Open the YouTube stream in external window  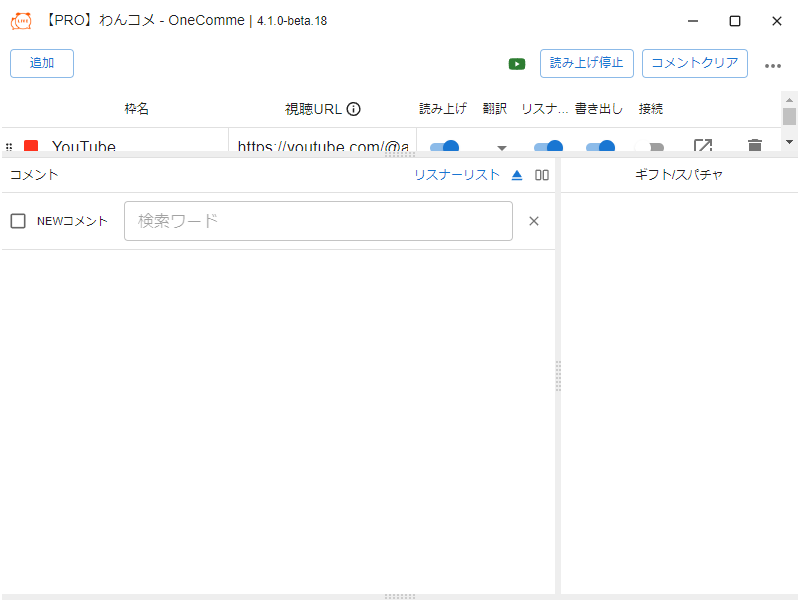tap(703, 146)
